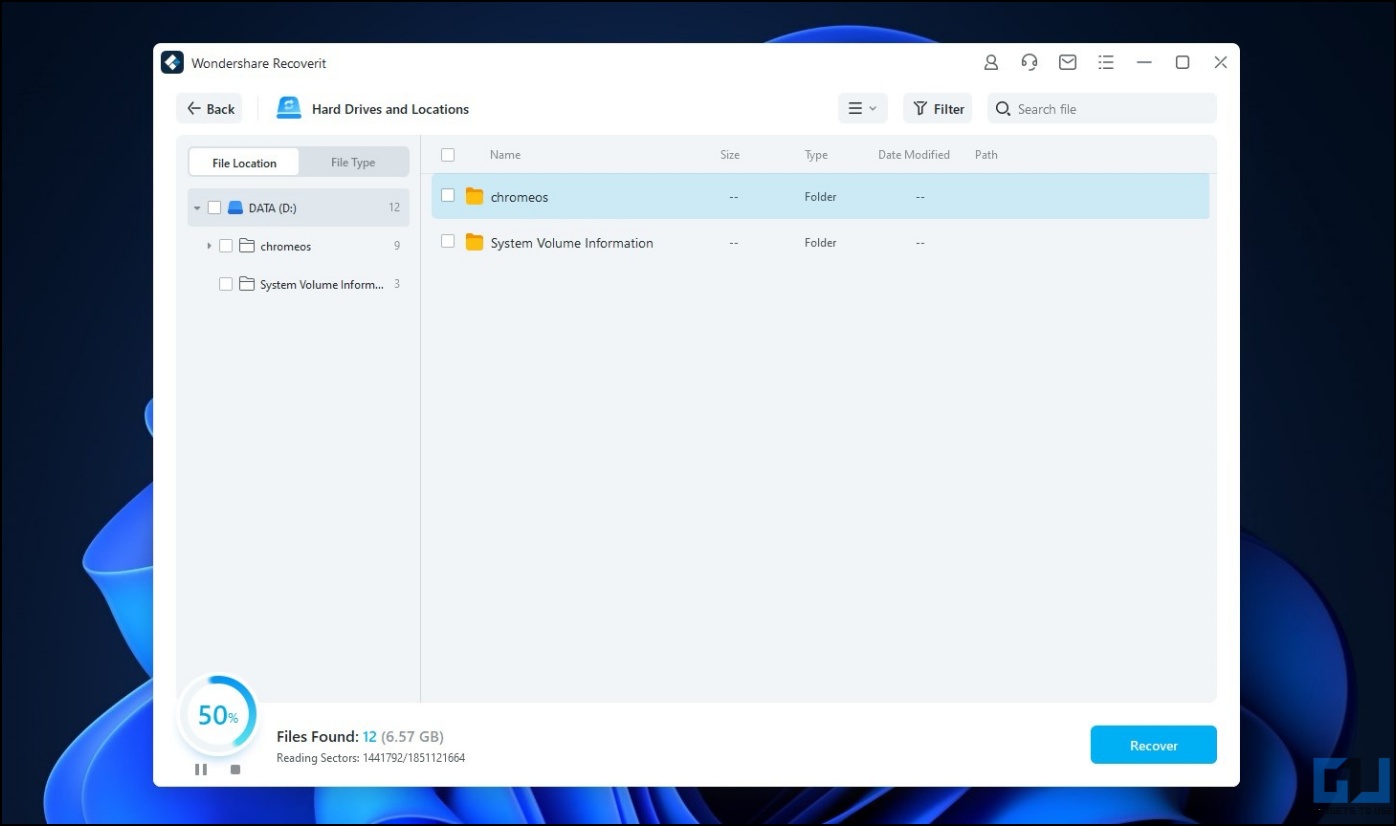This screenshot has height=826, width=1396.
Task: Click the chromeos folder icon in tree
Action: point(247,246)
